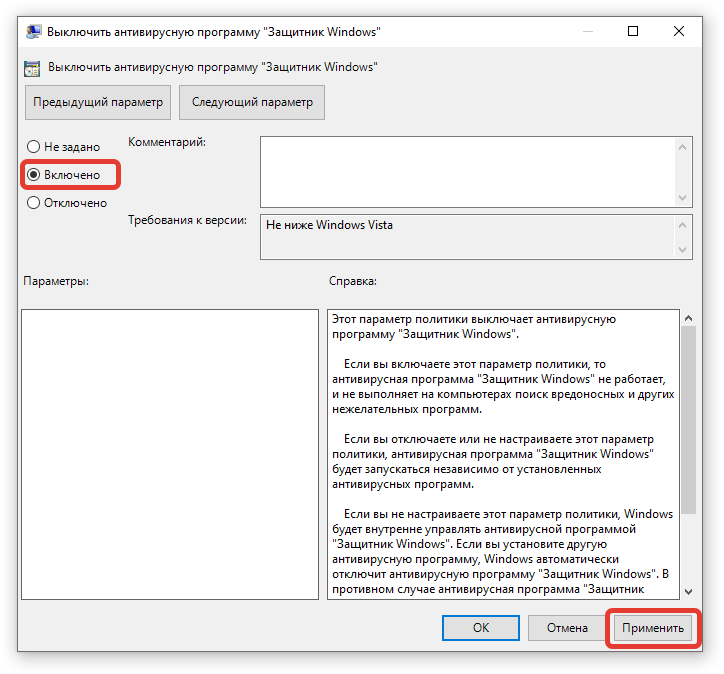The height and width of the screenshot is (674, 724).
Task: Click help text first paragraph "Этот параметр политики"
Action: click(x=474, y=326)
